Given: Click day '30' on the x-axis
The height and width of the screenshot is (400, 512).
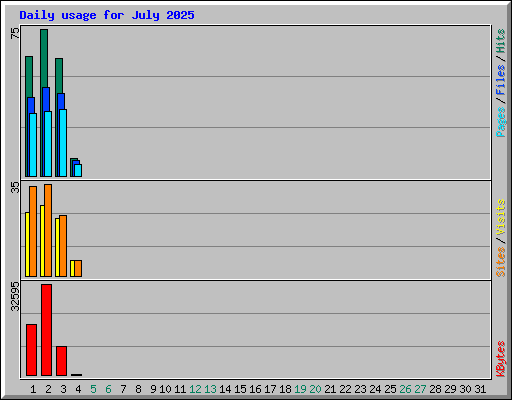Looking at the screenshot, I should point(465,389).
